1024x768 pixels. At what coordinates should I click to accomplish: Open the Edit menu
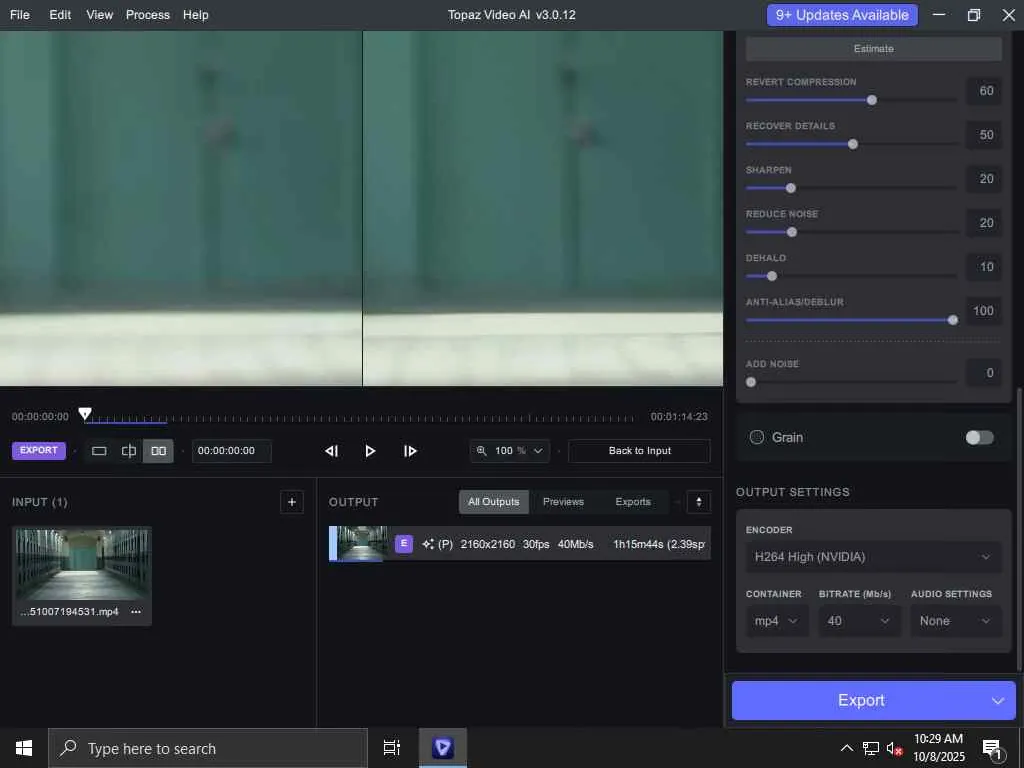pyautogui.click(x=60, y=14)
